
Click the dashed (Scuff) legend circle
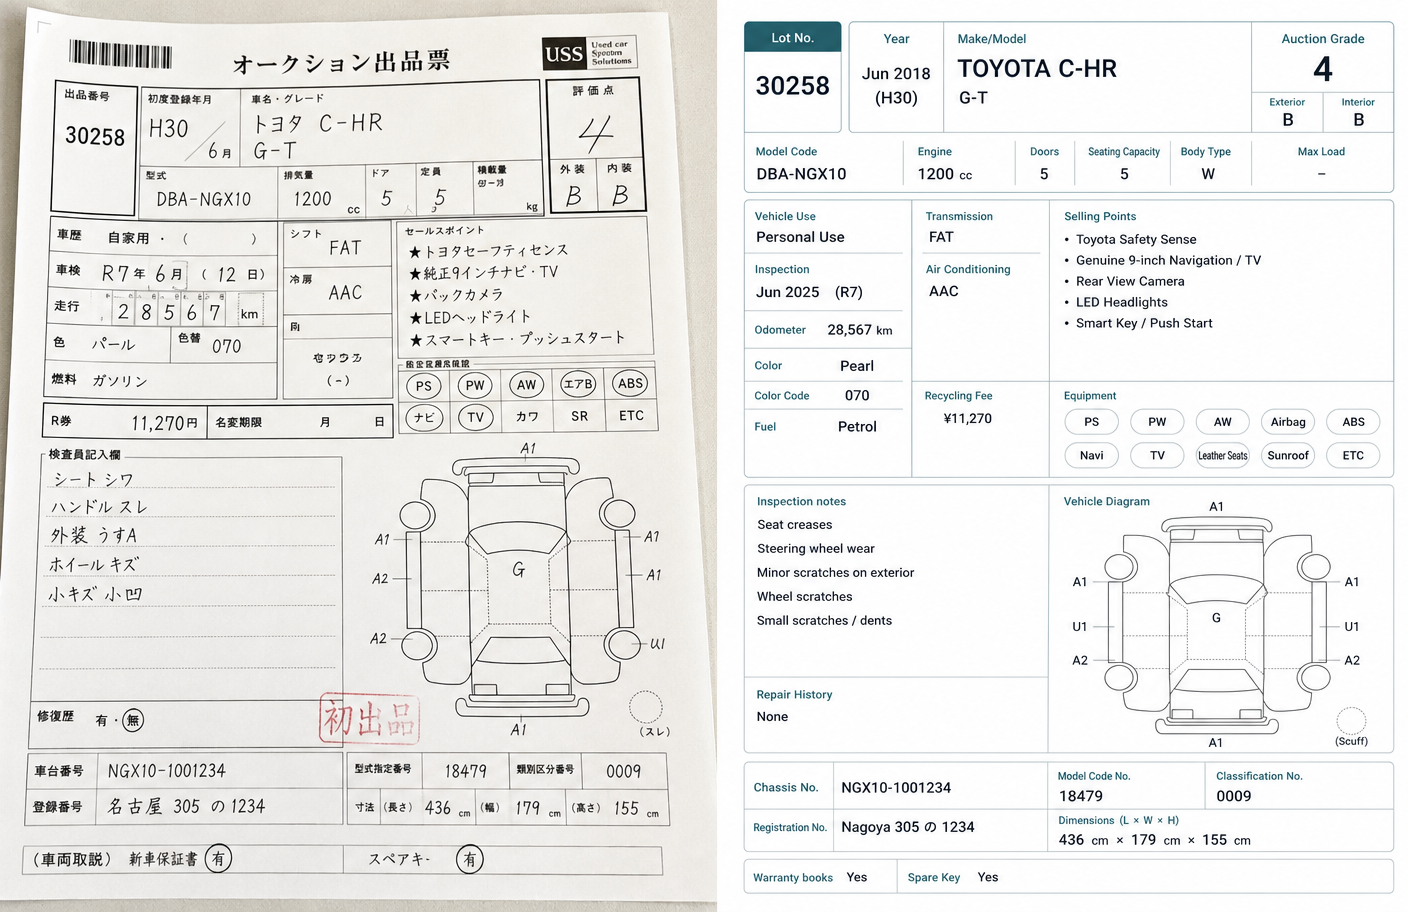pos(1351,720)
